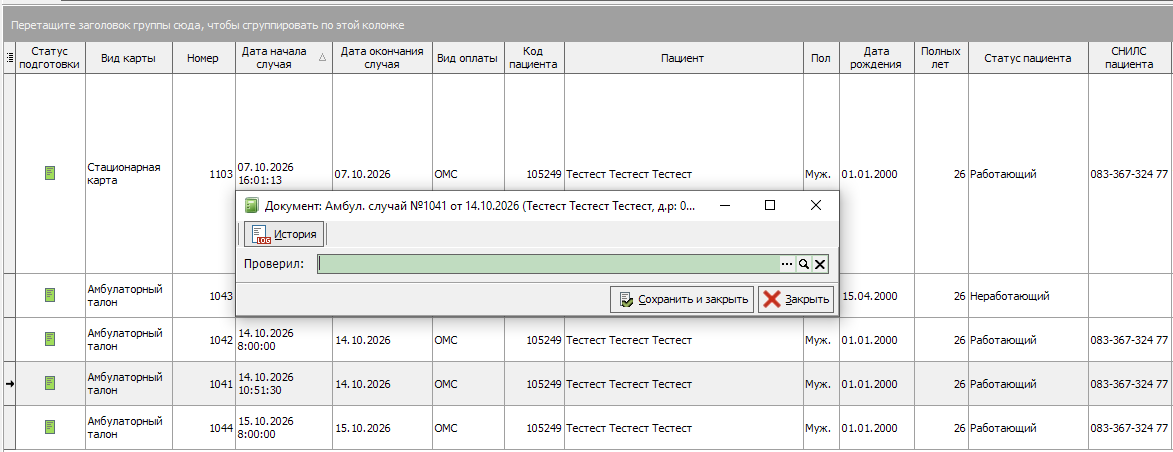Image resolution: width=1173 pixels, height=452 pixels.
Task: Click the status icon of row 1043
Action: click(x=49, y=296)
